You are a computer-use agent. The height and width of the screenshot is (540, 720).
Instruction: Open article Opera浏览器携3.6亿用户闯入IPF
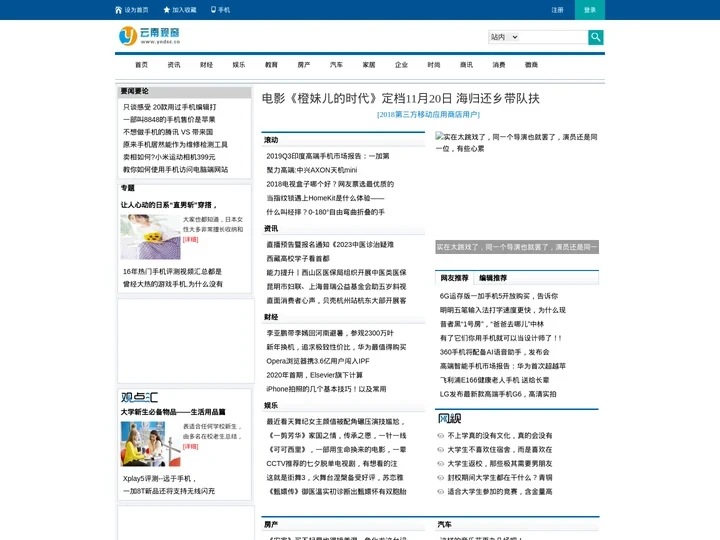click(318, 361)
